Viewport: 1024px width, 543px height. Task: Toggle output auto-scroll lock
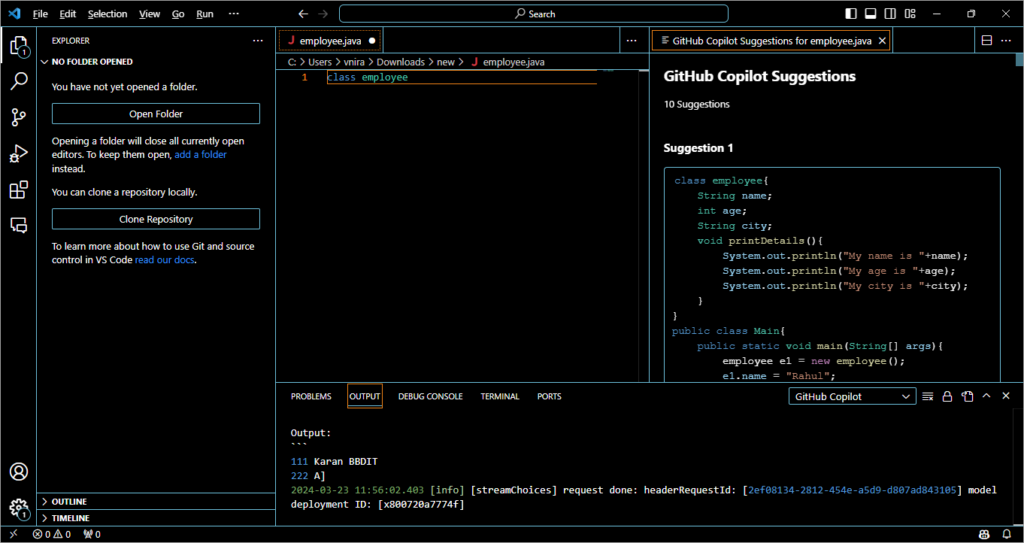[x=947, y=397]
